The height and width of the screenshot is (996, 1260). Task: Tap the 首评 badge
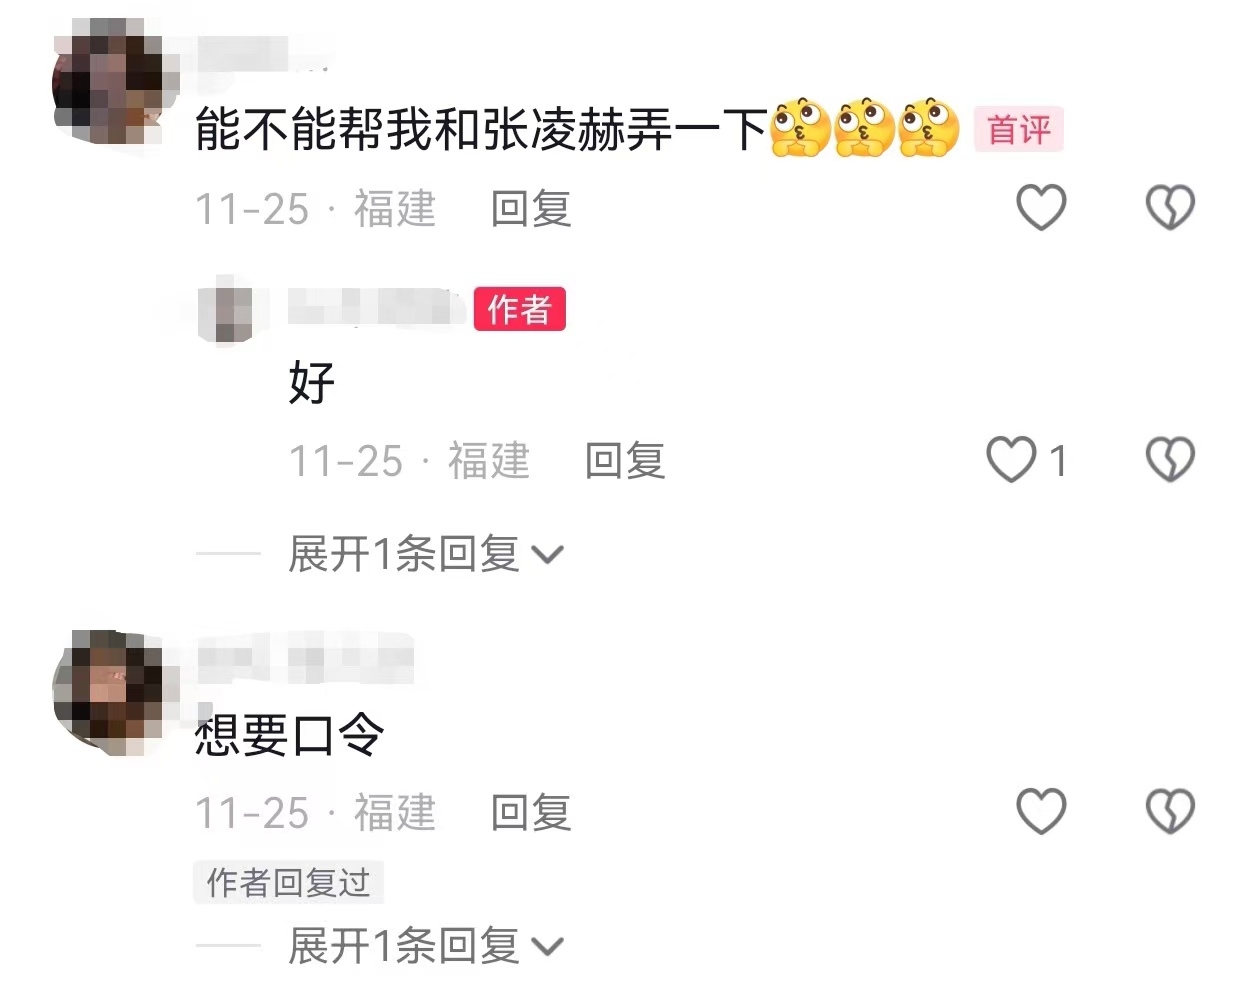click(1019, 129)
